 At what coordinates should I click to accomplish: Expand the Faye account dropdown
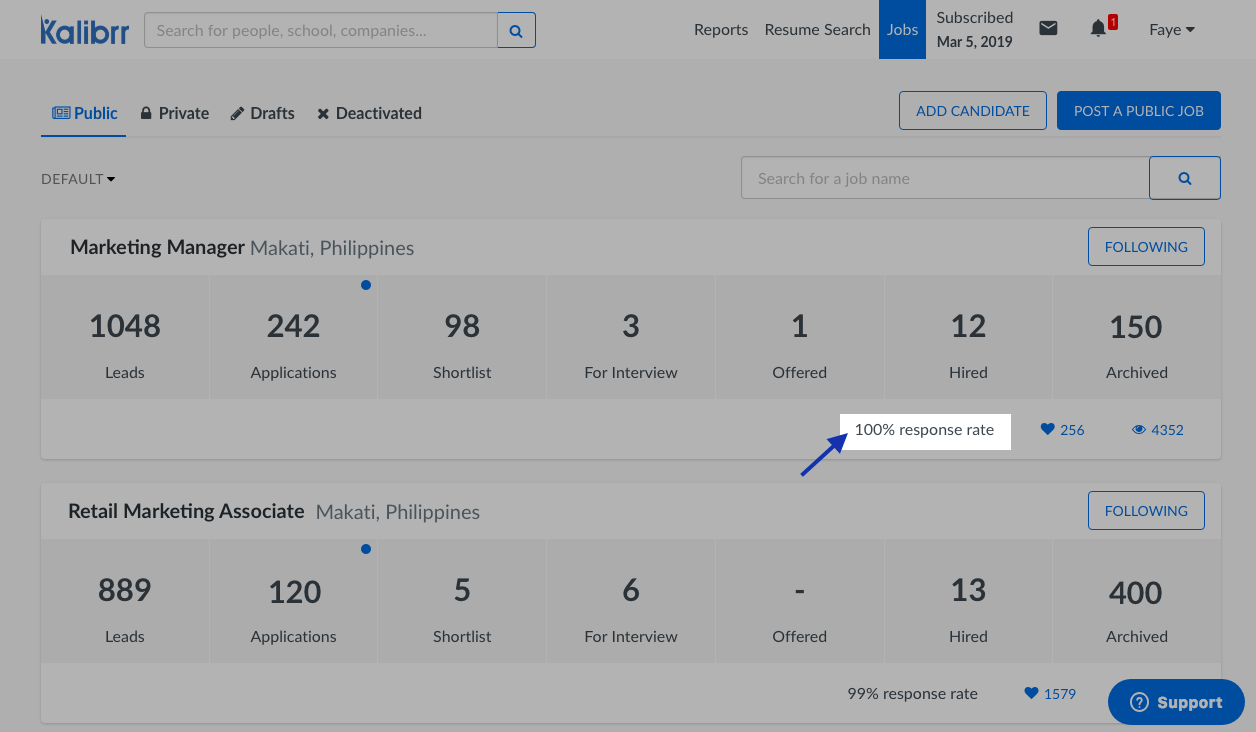click(x=1171, y=30)
